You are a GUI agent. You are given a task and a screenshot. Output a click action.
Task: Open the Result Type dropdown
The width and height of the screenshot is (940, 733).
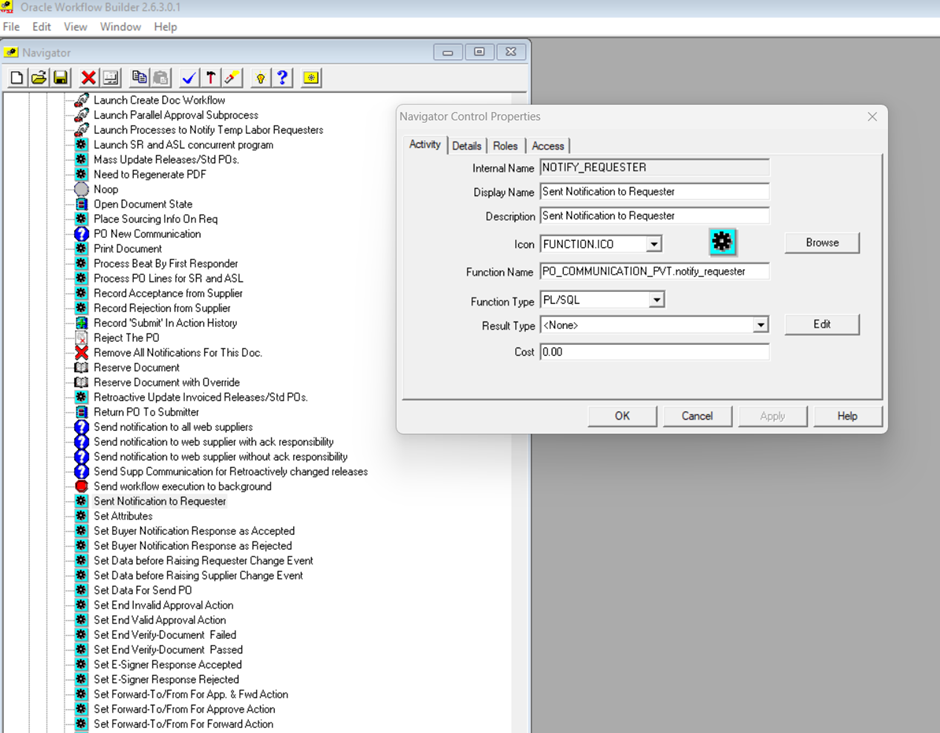[761, 325]
